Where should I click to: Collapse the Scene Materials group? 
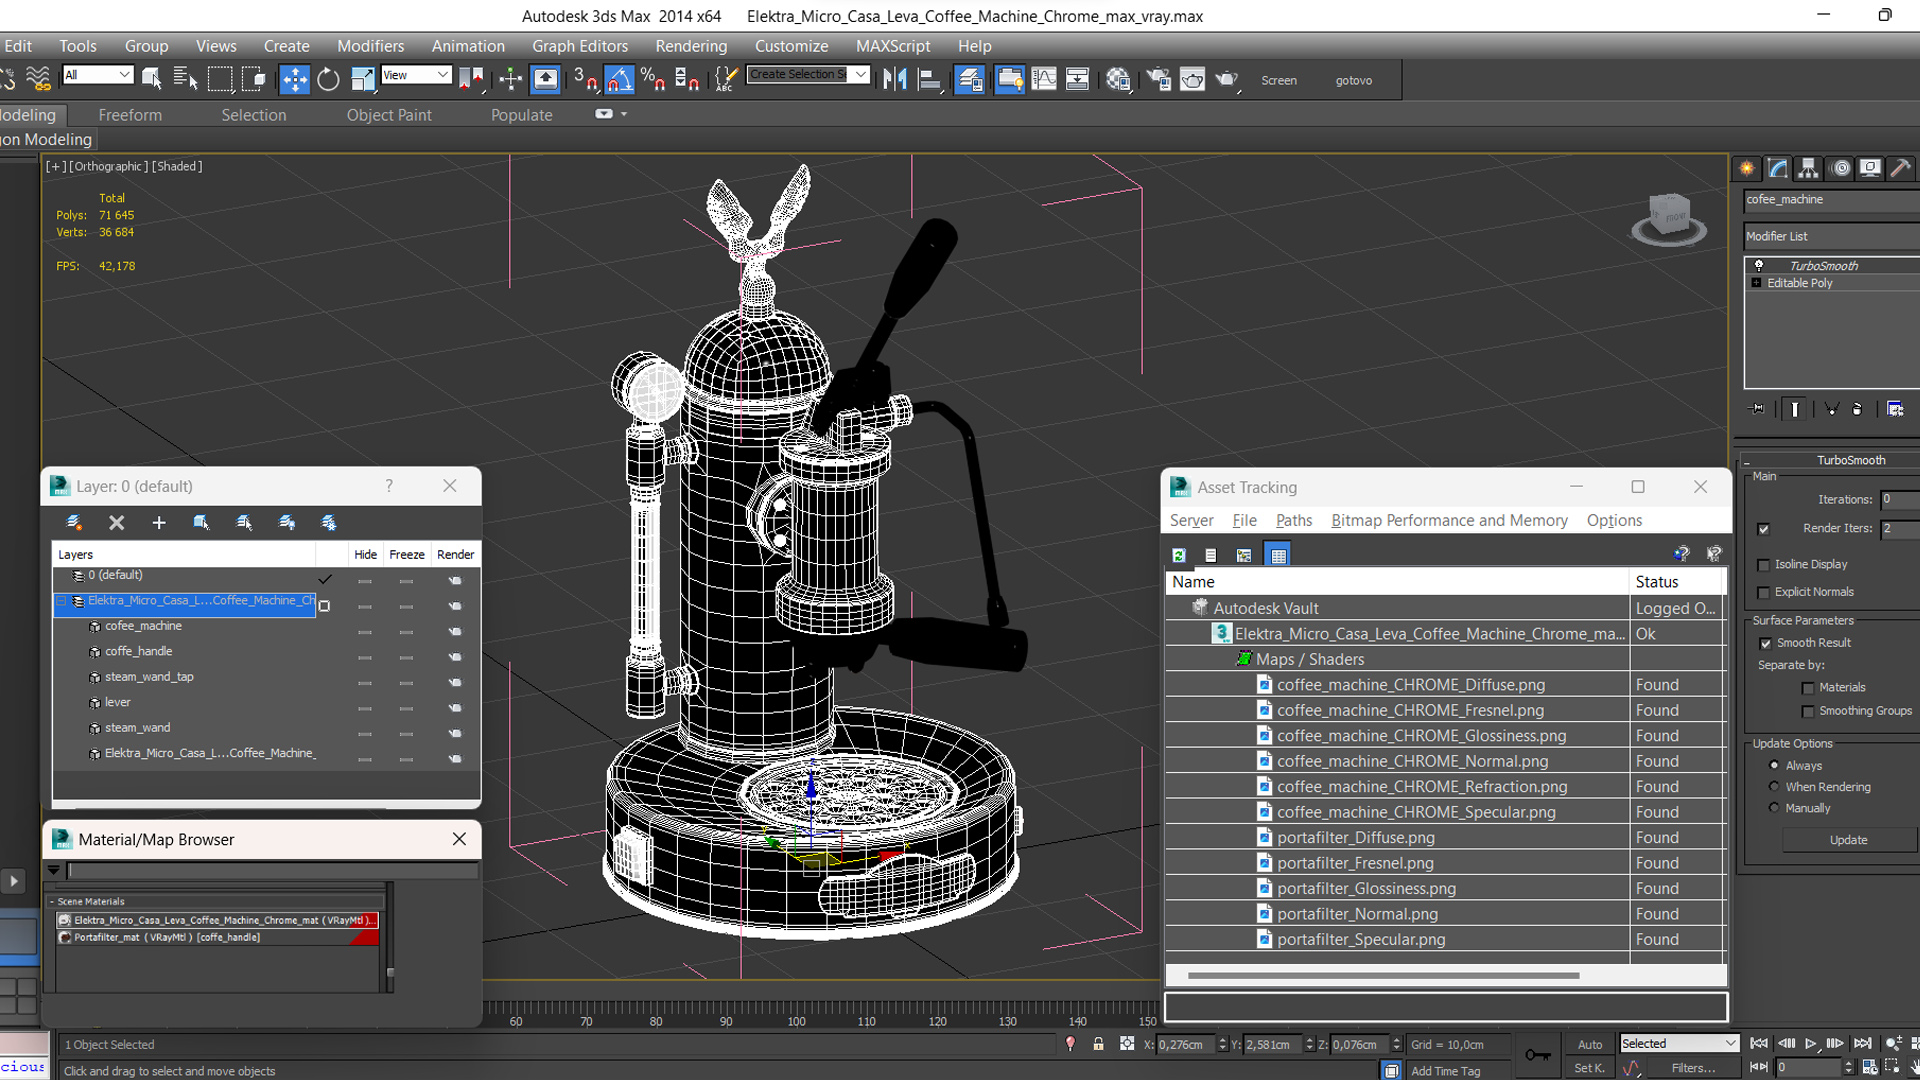[x=52, y=901]
